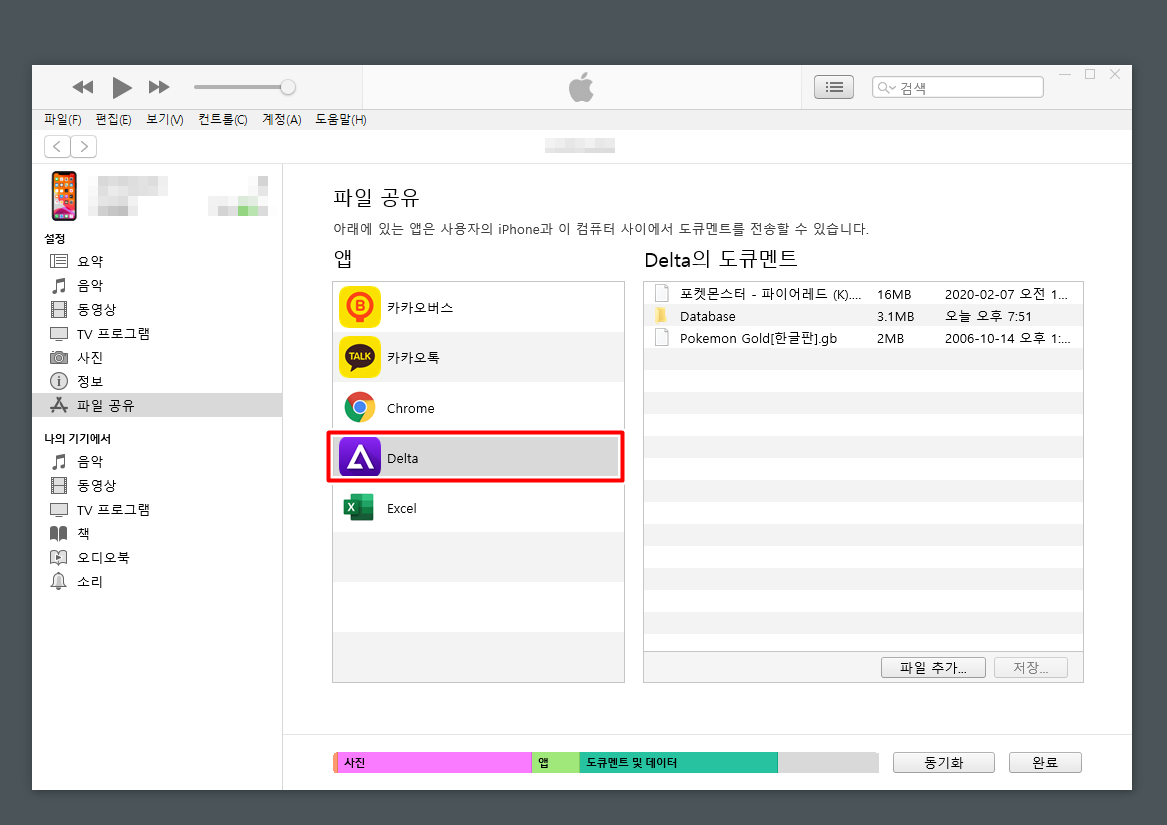The width and height of the screenshot is (1167, 825).
Task: Focus the 검색 search field
Action: click(x=958, y=87)
